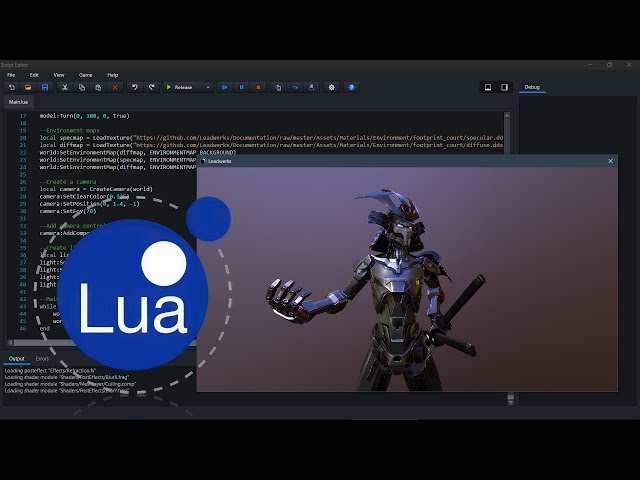Cut selected text with scissors icon
This screenshot has height=480, width=640.
pyautogui.click(x=65, y=87)
